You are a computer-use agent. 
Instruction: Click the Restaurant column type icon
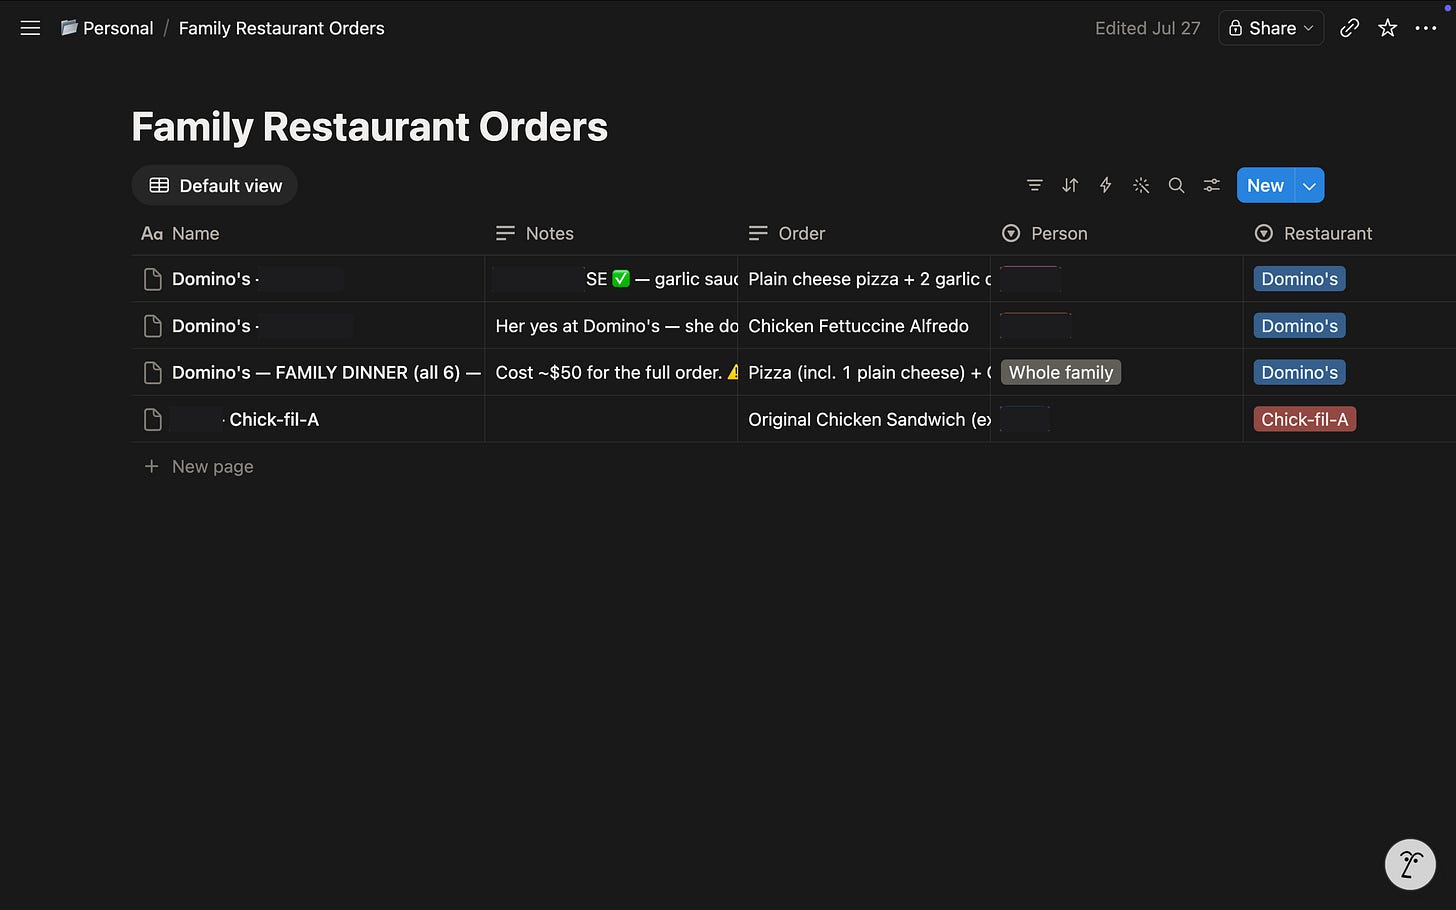(x=1264, y=233)
